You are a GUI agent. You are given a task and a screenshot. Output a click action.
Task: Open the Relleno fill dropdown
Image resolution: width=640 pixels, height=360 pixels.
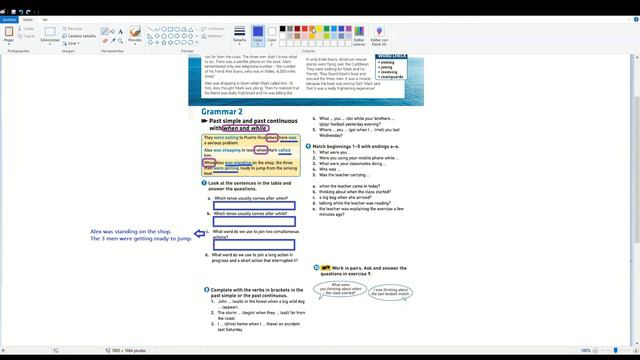pyautogui.click(x=212, y=36)
